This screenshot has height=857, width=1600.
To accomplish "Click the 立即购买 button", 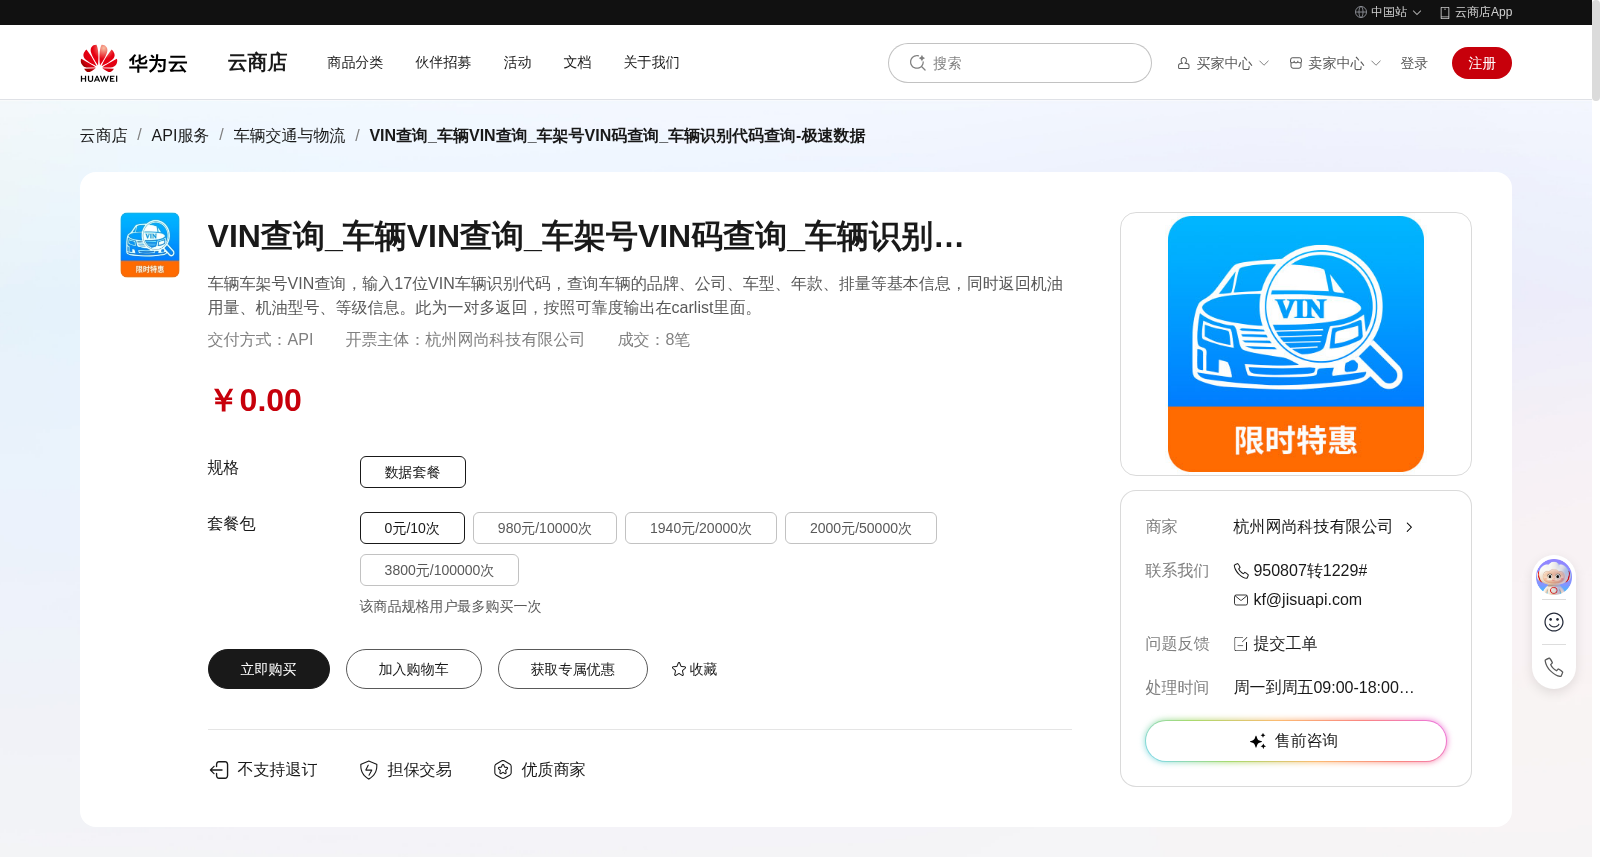I will (x=269, y=669).
